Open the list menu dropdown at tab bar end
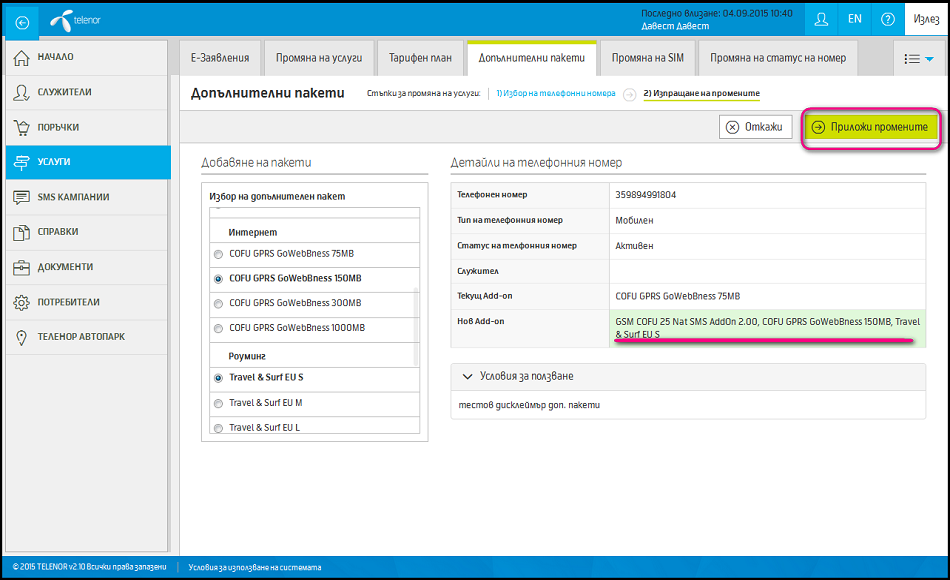 click(x=918, y=59)
